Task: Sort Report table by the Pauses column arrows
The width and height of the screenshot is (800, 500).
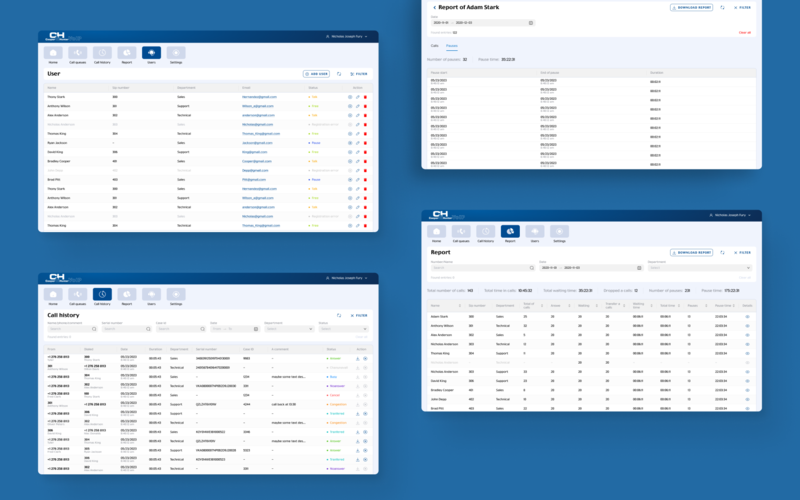Action: [x=706, y=306]
